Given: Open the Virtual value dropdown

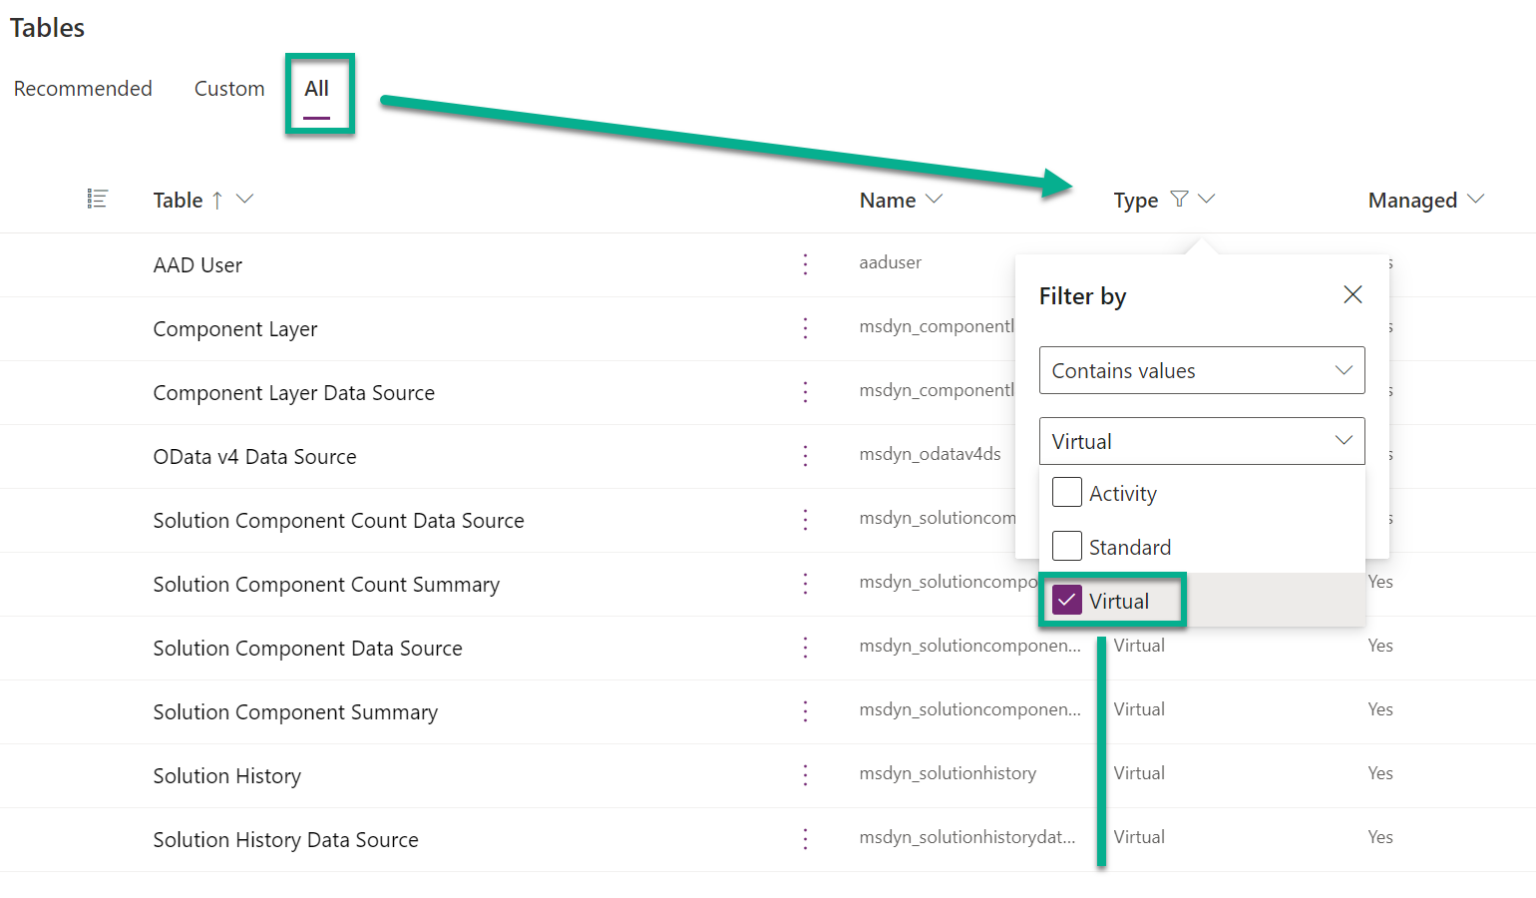Looking at the screenshot, I should [x=1201, y=441].
